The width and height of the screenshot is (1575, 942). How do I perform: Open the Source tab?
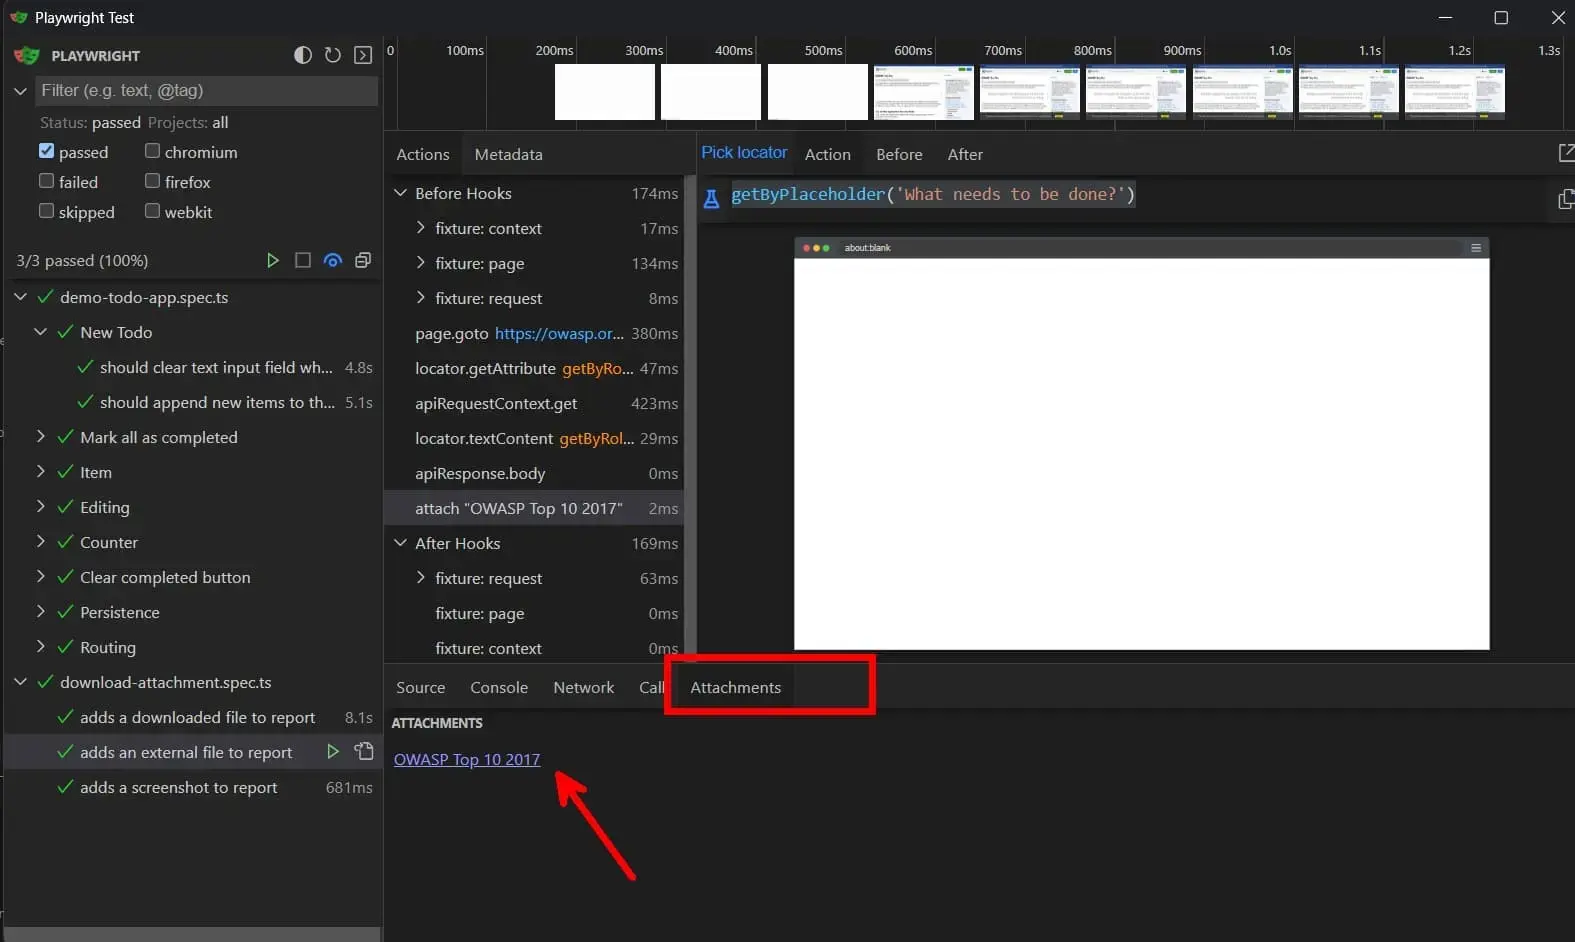(x=421, y=687)
